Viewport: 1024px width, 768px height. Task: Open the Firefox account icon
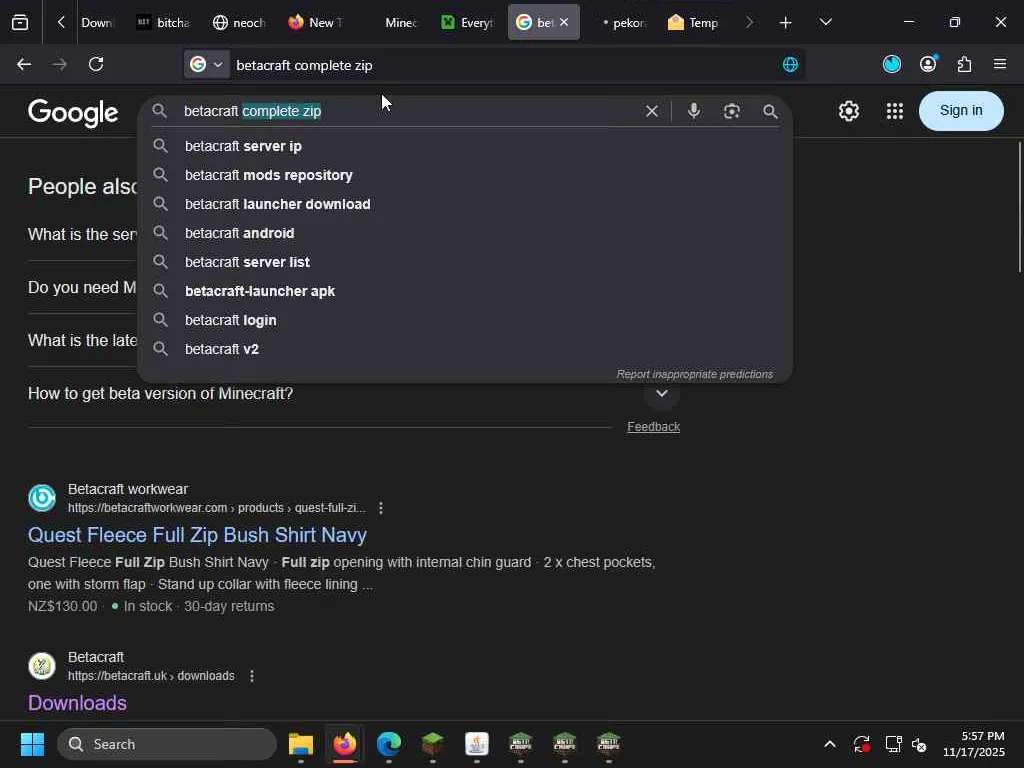coord(928,64)
